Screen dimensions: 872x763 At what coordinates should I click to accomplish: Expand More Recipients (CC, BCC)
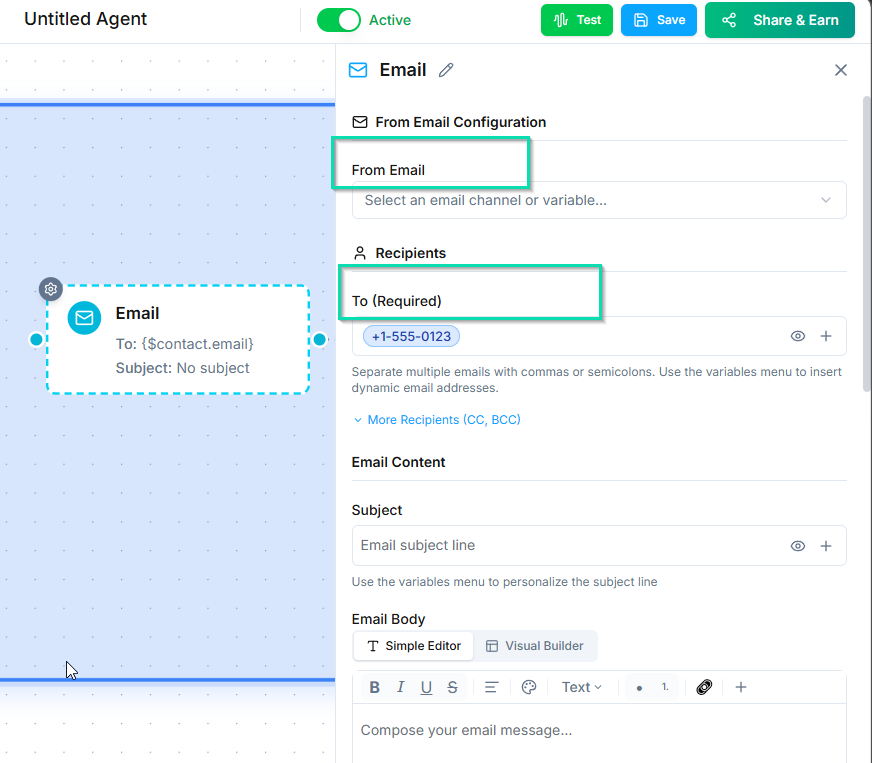(x=436, y=420)
